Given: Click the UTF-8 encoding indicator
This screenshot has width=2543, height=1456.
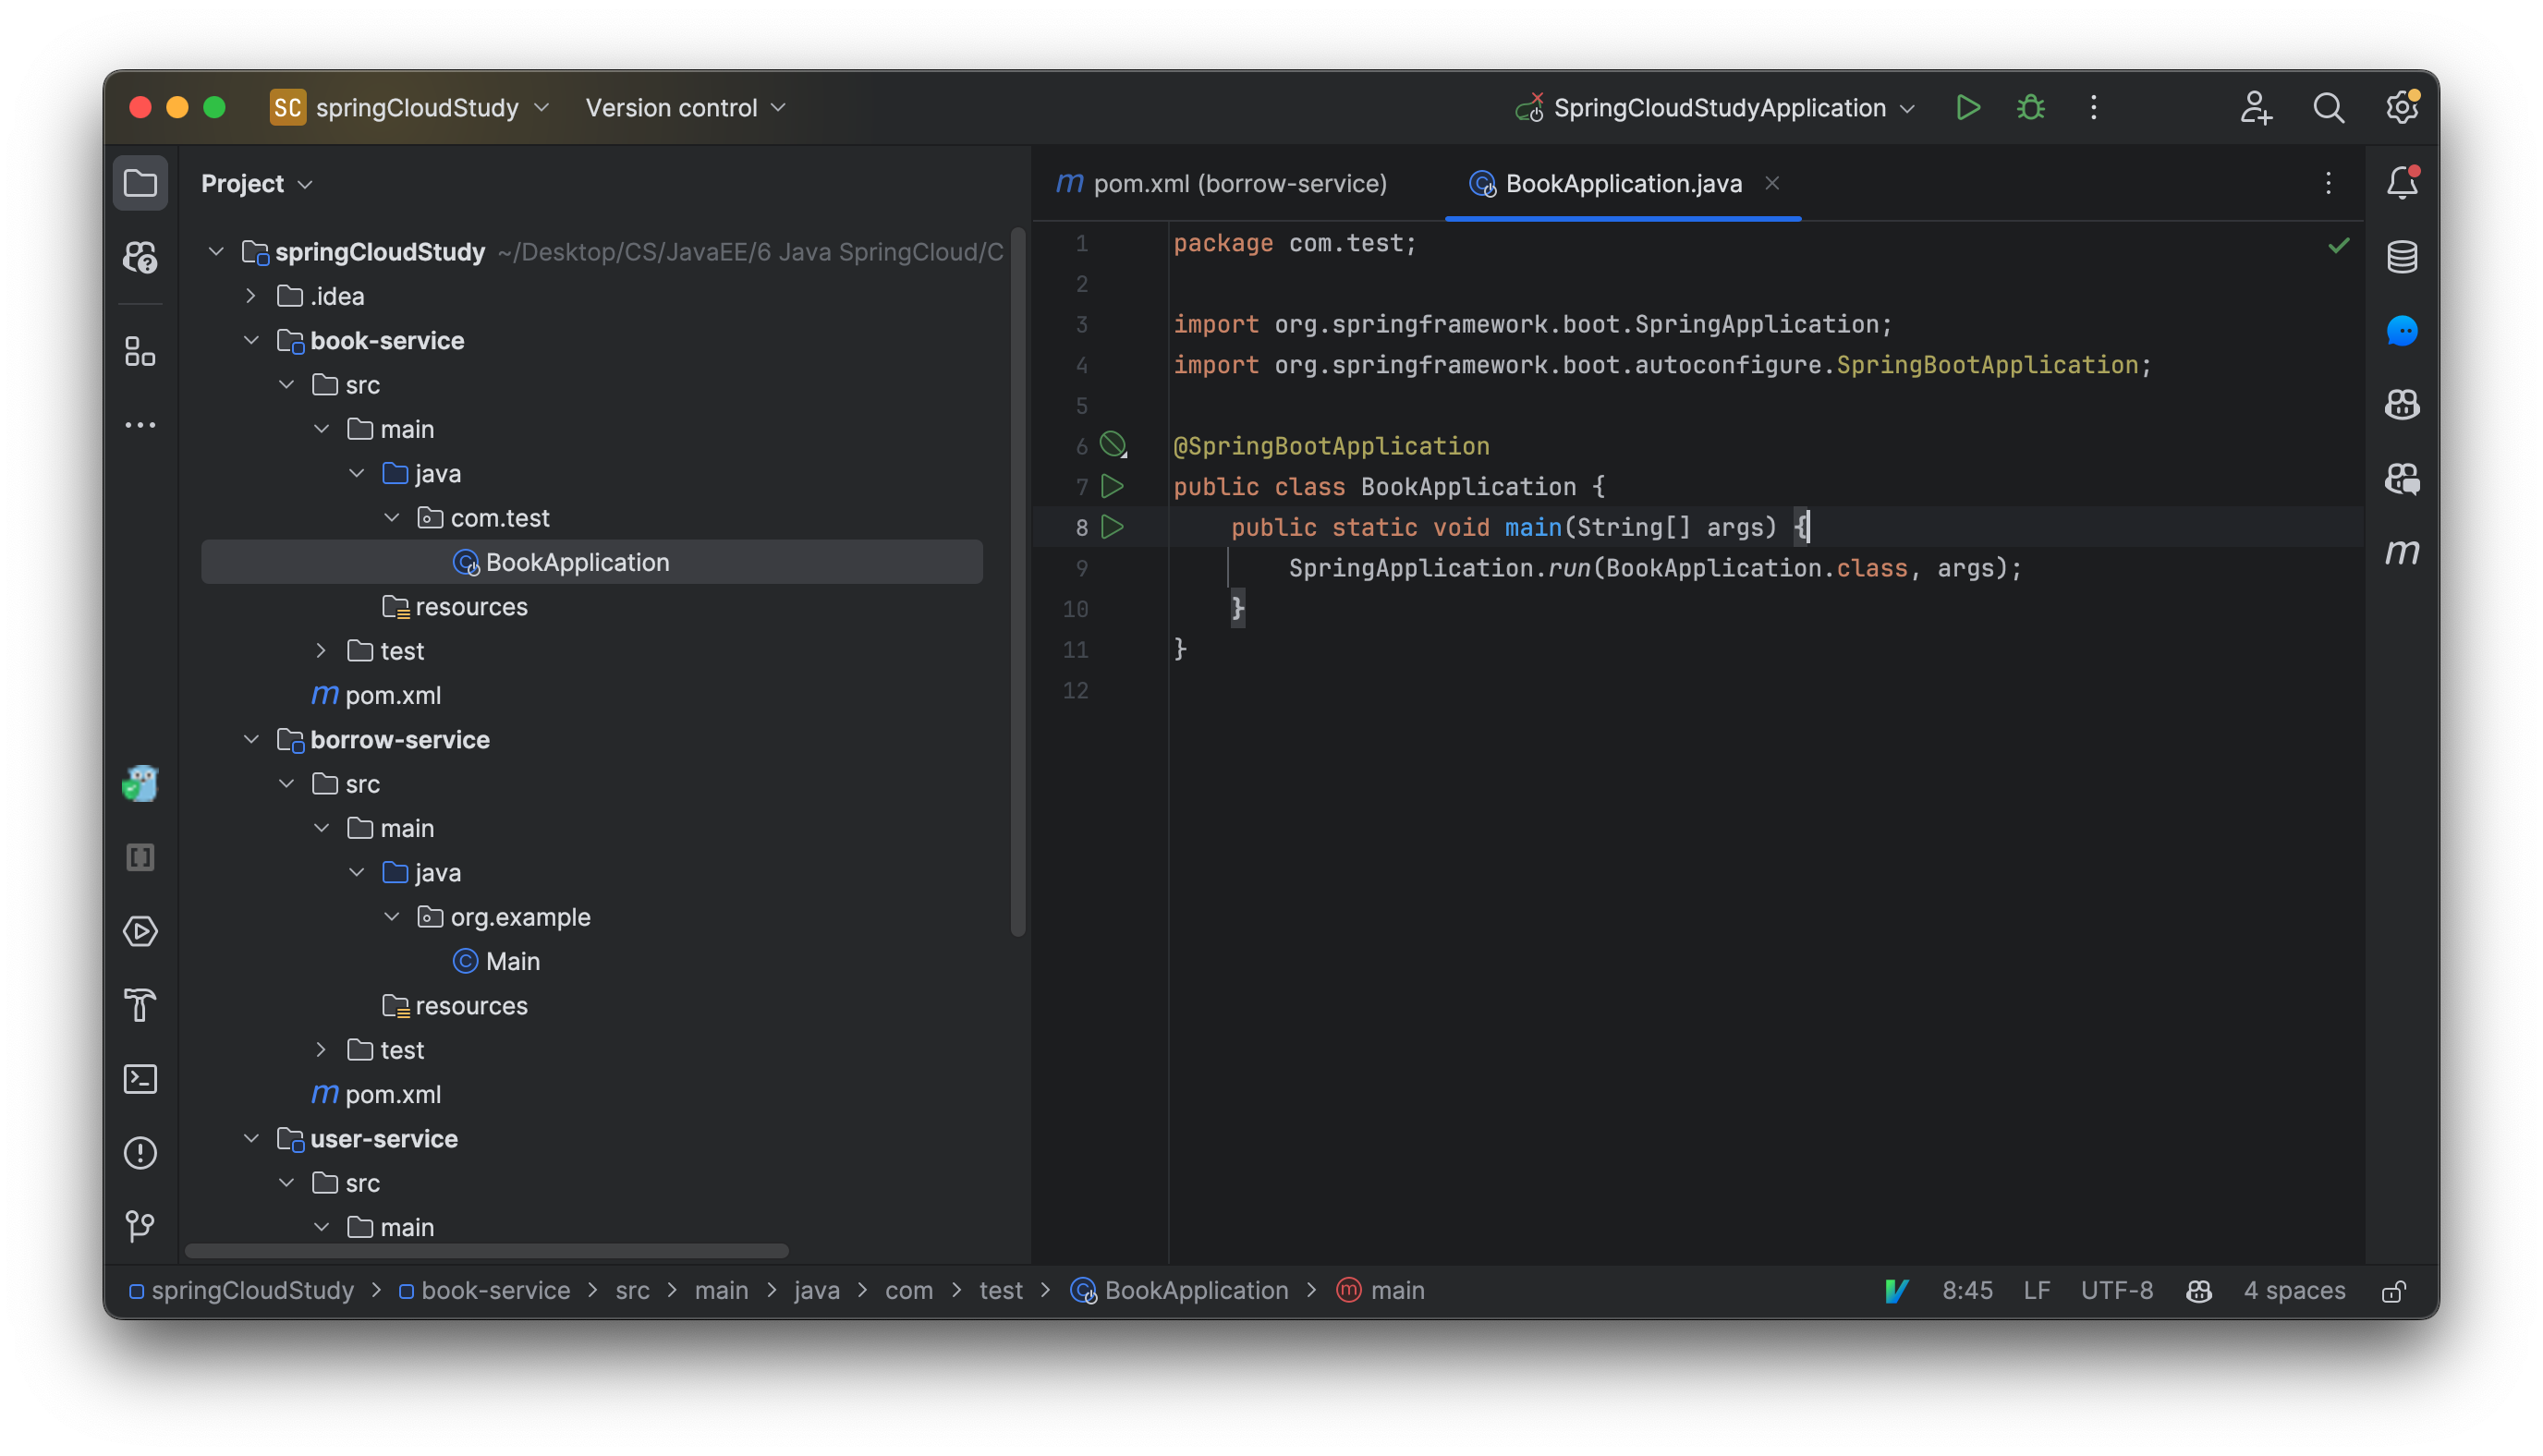Looking at the screenshot, I should click(2117, 1290).
